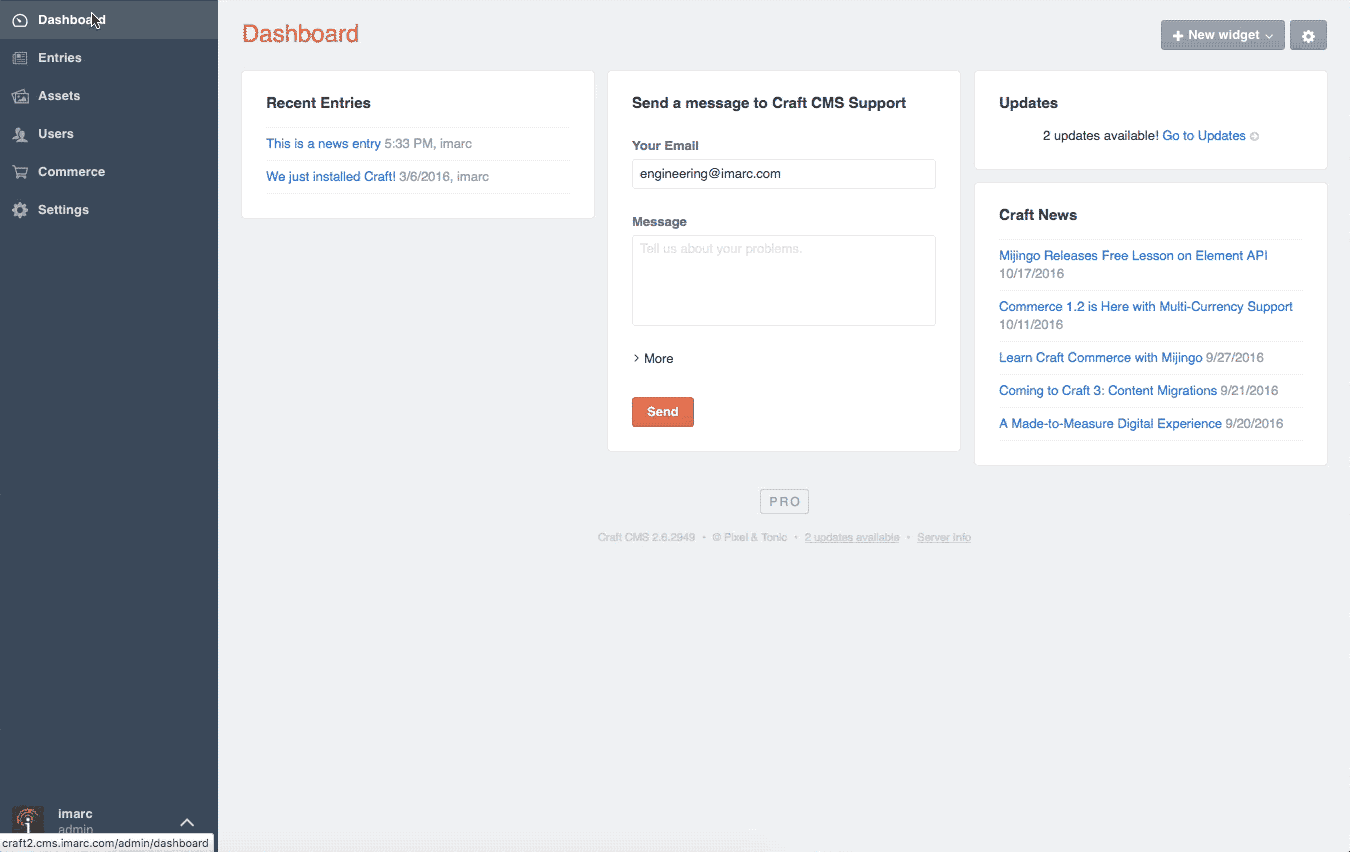Click the Settings gear icon in sidebar
This screenshot has width=1350, height=852.
(x=20, y=210)
